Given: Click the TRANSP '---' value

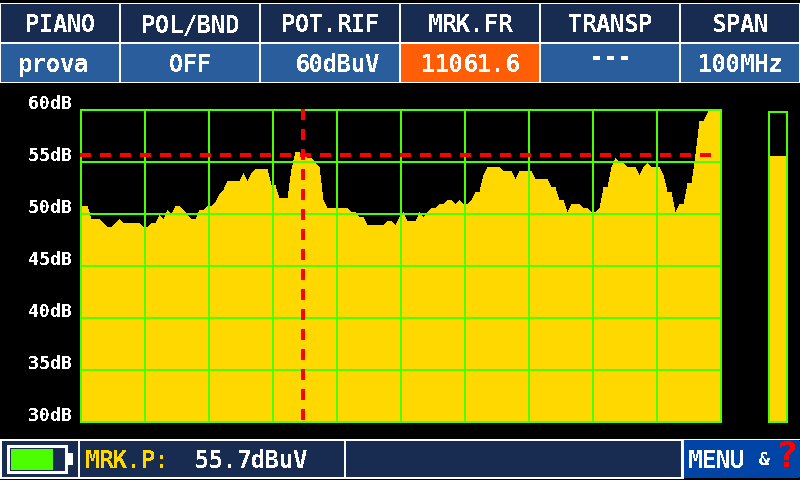Looking at the screenshot, I should [610, 63].
